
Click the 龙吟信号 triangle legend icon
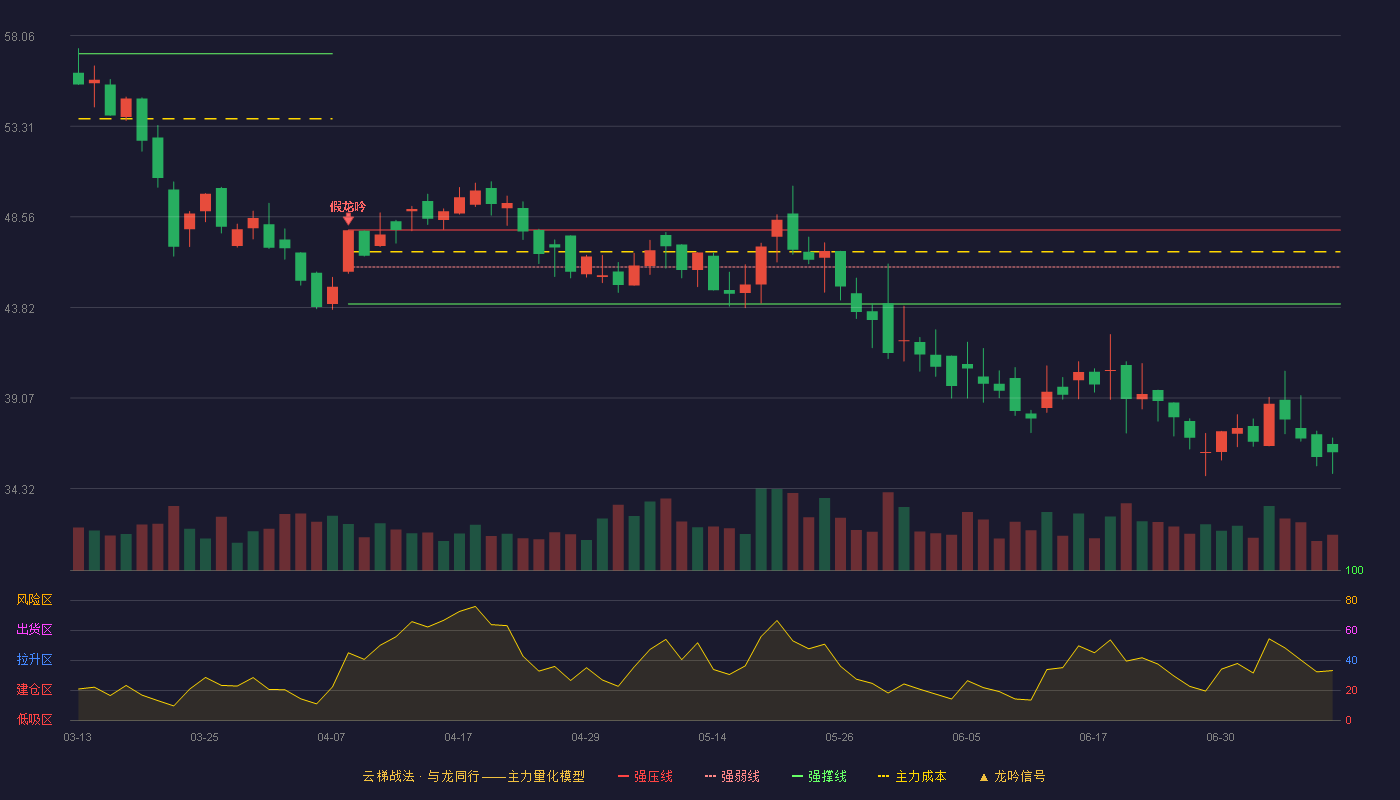983,777
